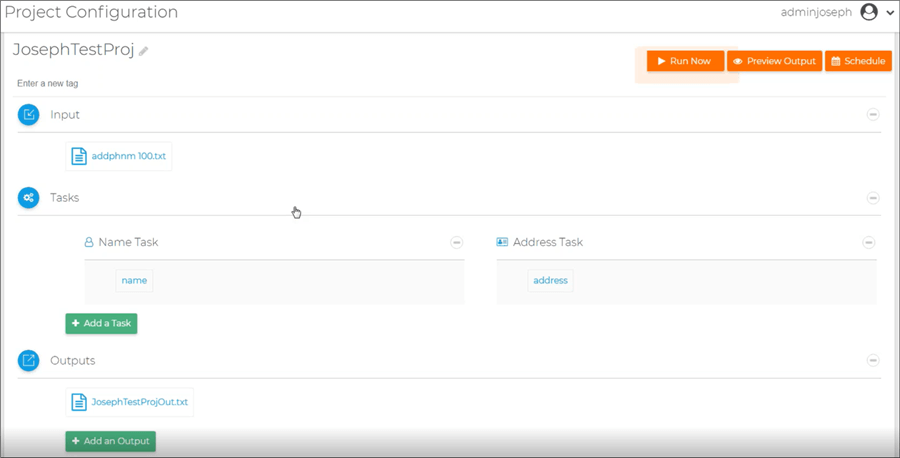Viewport: 900px width, 458px height.
Task: Click the blue Tasks gears icon
Action: click(29, 197)
